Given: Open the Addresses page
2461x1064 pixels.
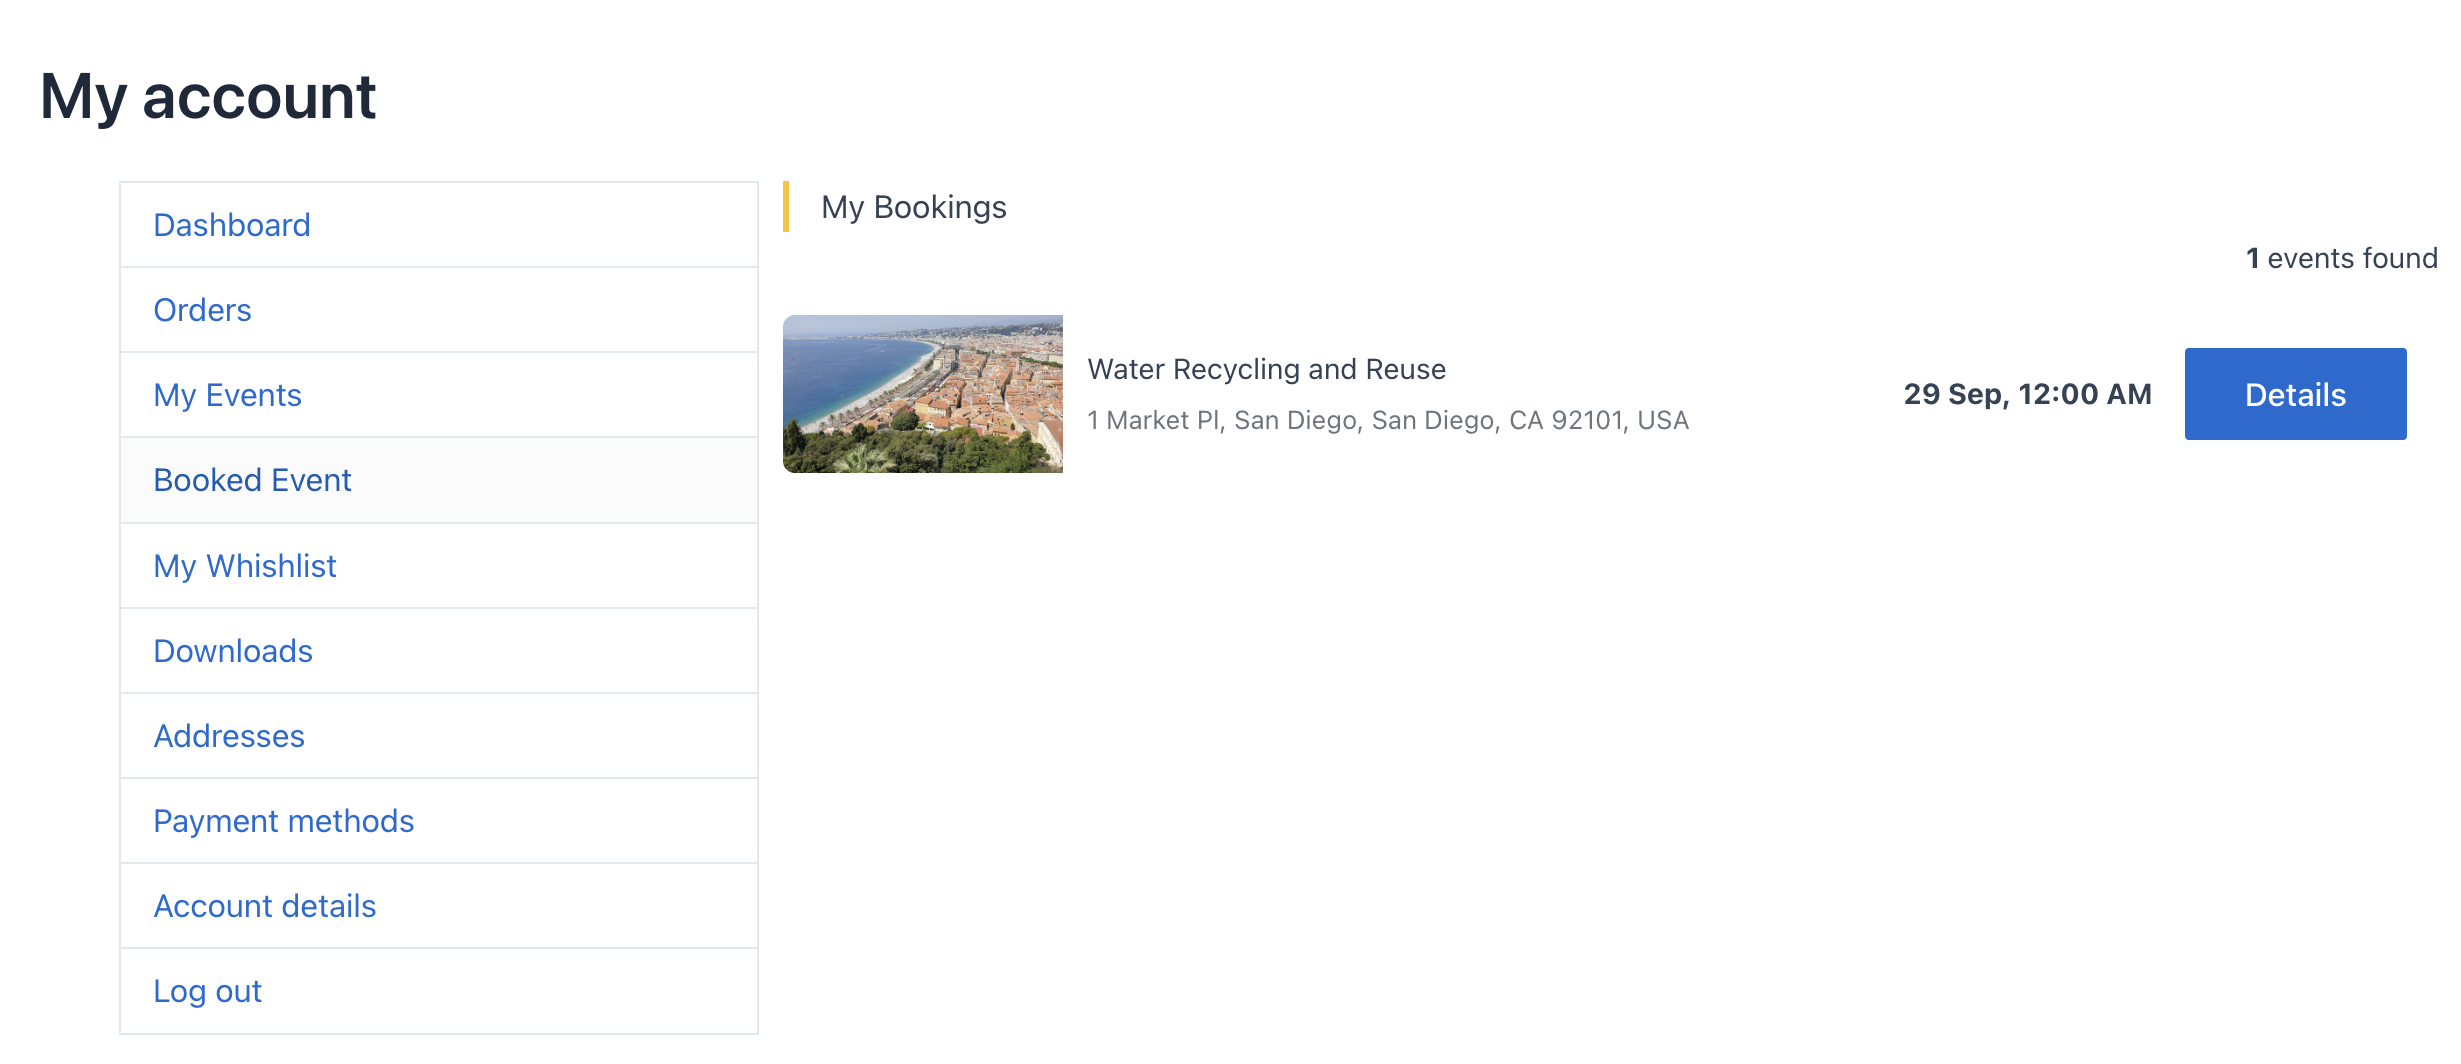Looking at the screenshot, I should pyautogui.click(x=229, y=736).
